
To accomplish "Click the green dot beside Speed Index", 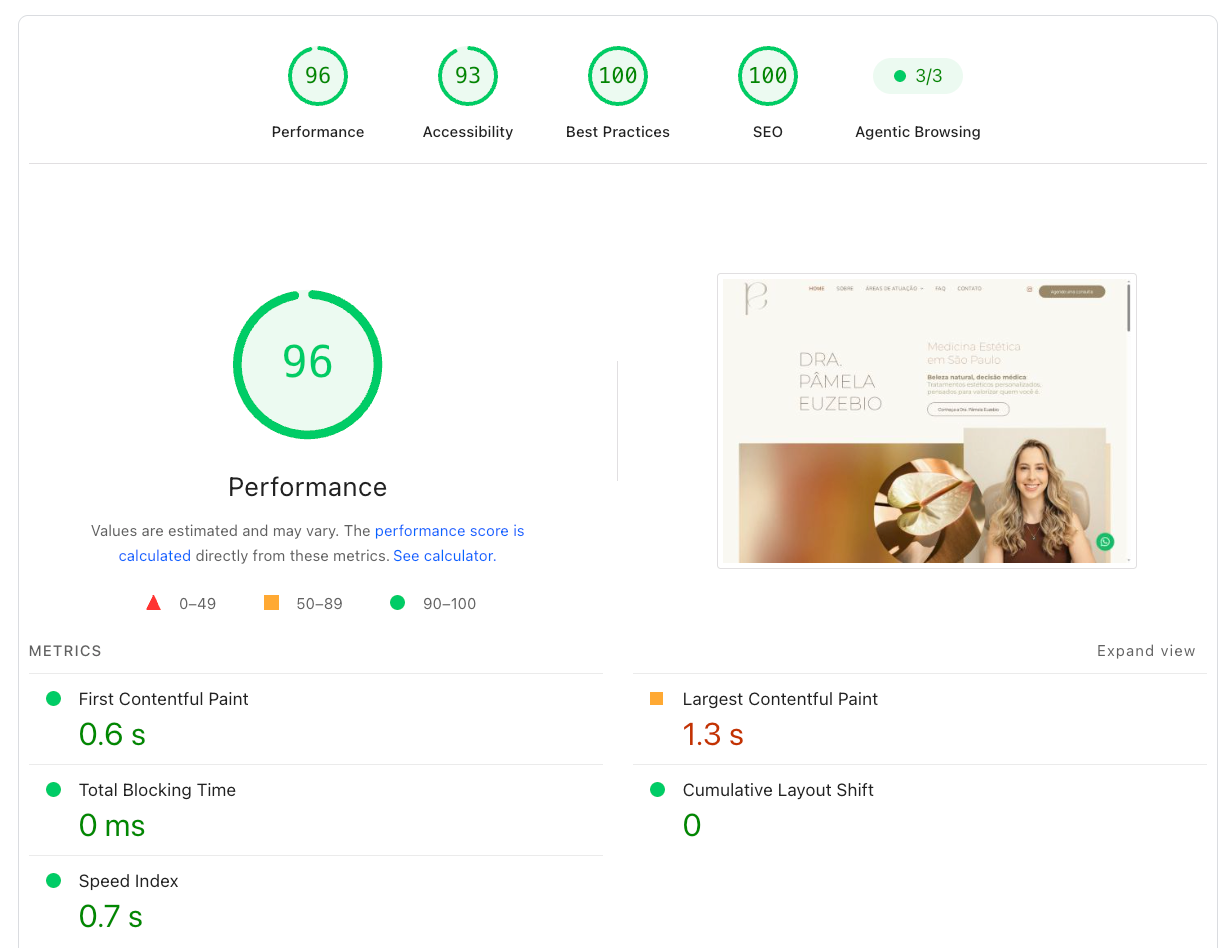I will [54, 881].
